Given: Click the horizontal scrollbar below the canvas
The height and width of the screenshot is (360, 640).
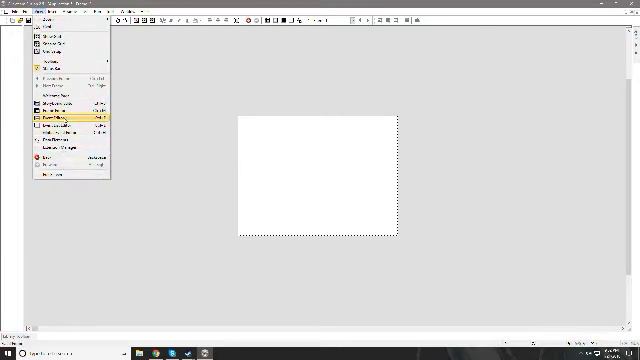Looking at the screenshot, I should coord(325,328).
